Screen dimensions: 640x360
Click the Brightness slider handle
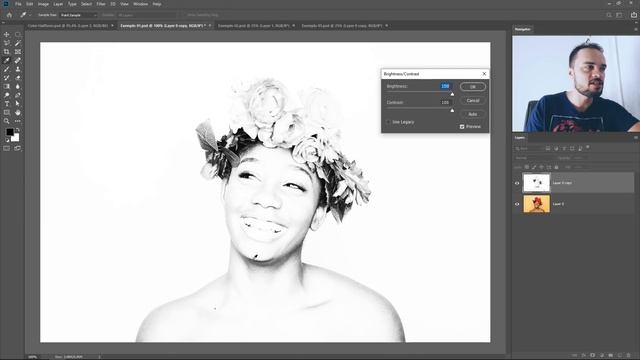click(x=452, y=94)
